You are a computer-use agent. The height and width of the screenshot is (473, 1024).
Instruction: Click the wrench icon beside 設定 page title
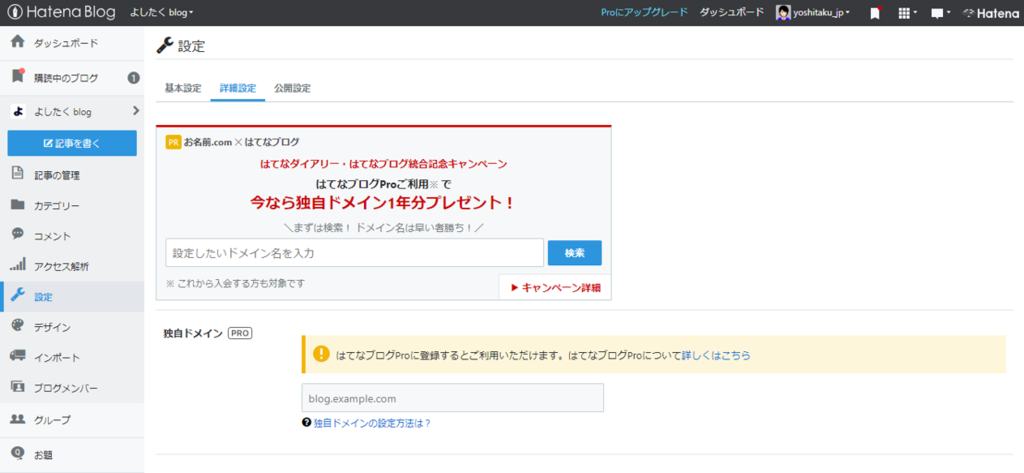pyautogui.click(x=165, y=45)
